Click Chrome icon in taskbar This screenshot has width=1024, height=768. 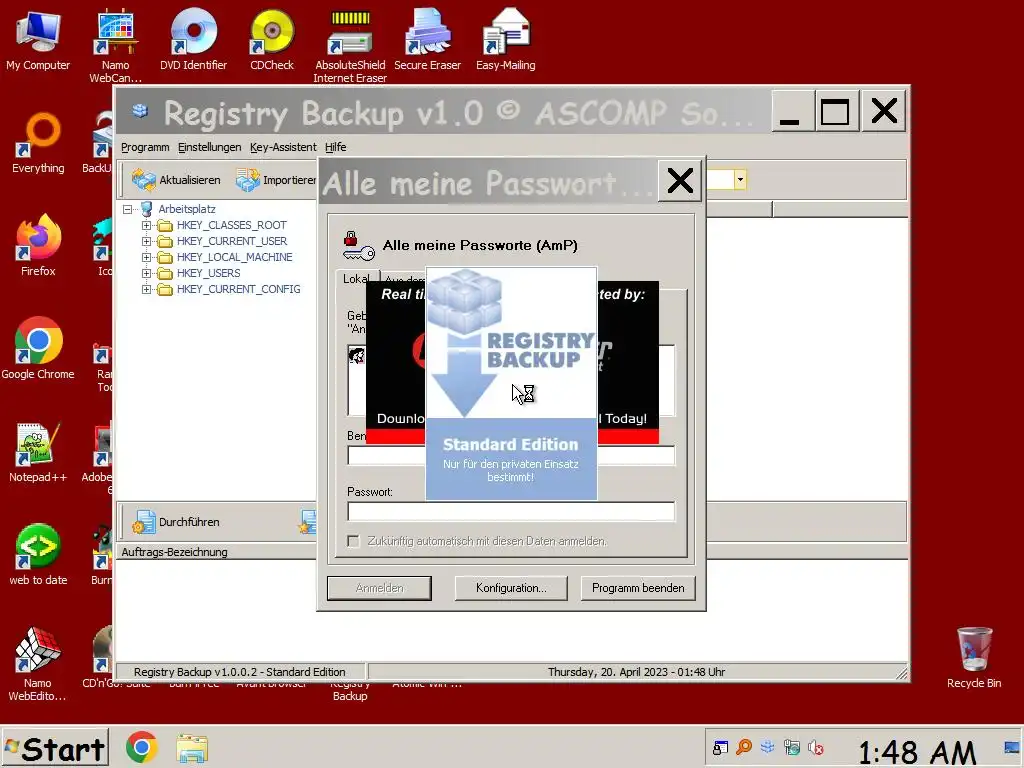coord(142,748)
